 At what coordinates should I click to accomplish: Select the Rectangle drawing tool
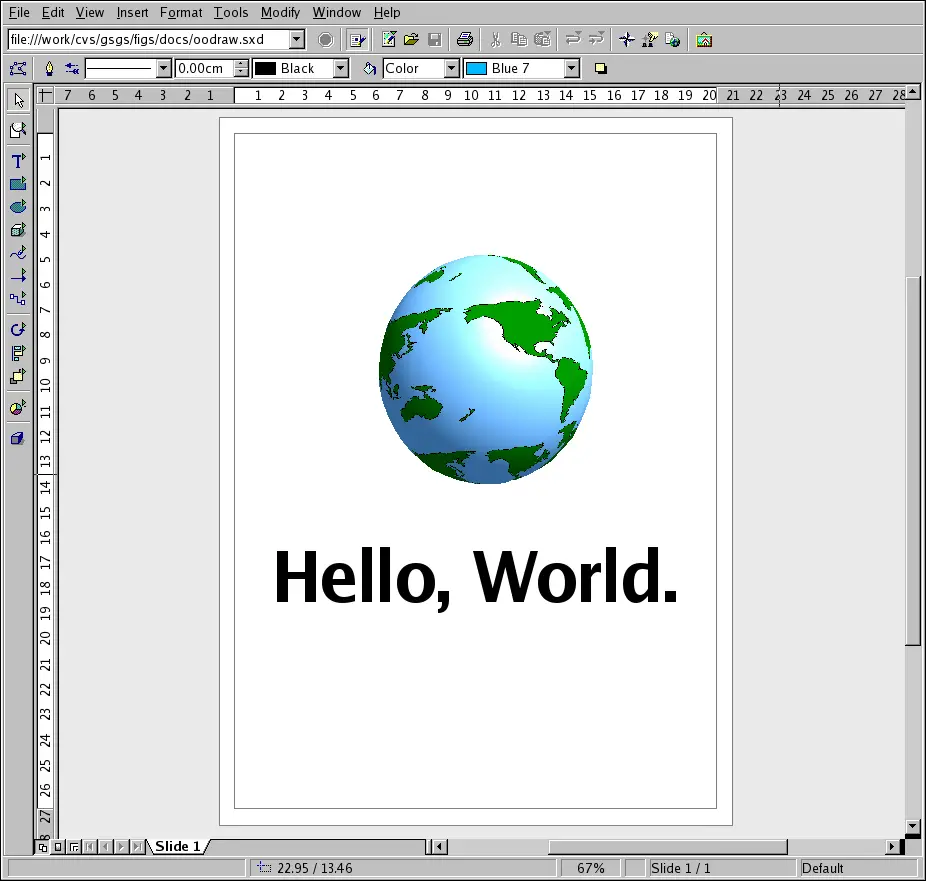(17, 184)
